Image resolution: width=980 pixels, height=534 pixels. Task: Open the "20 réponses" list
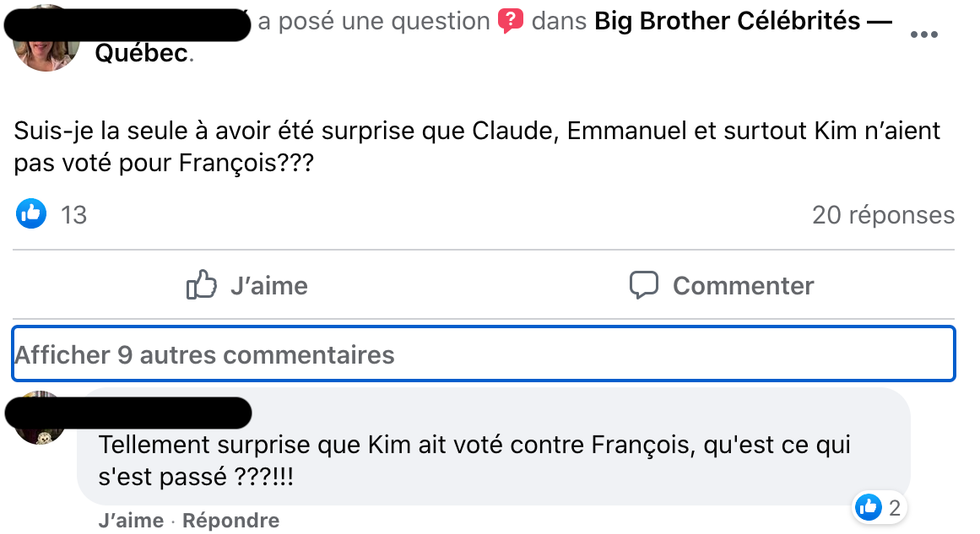point(883,214)
